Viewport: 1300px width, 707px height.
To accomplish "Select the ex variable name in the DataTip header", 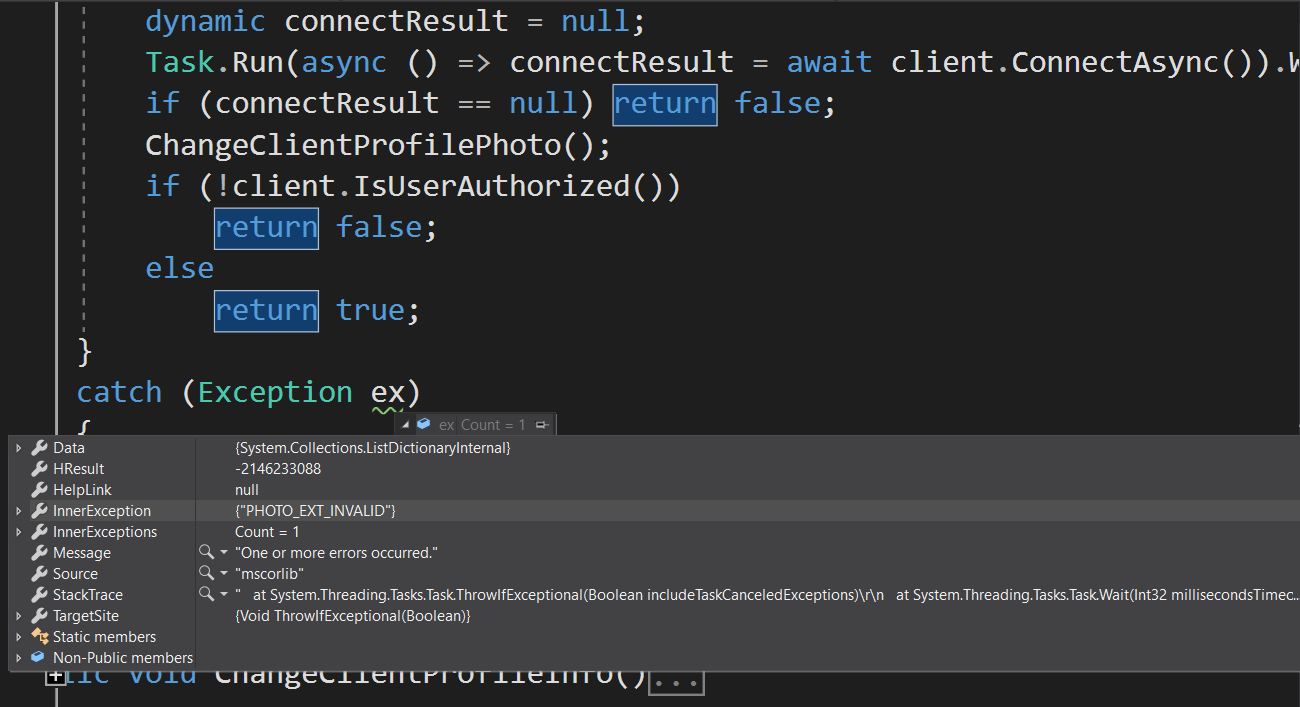I will click(446, 423).
